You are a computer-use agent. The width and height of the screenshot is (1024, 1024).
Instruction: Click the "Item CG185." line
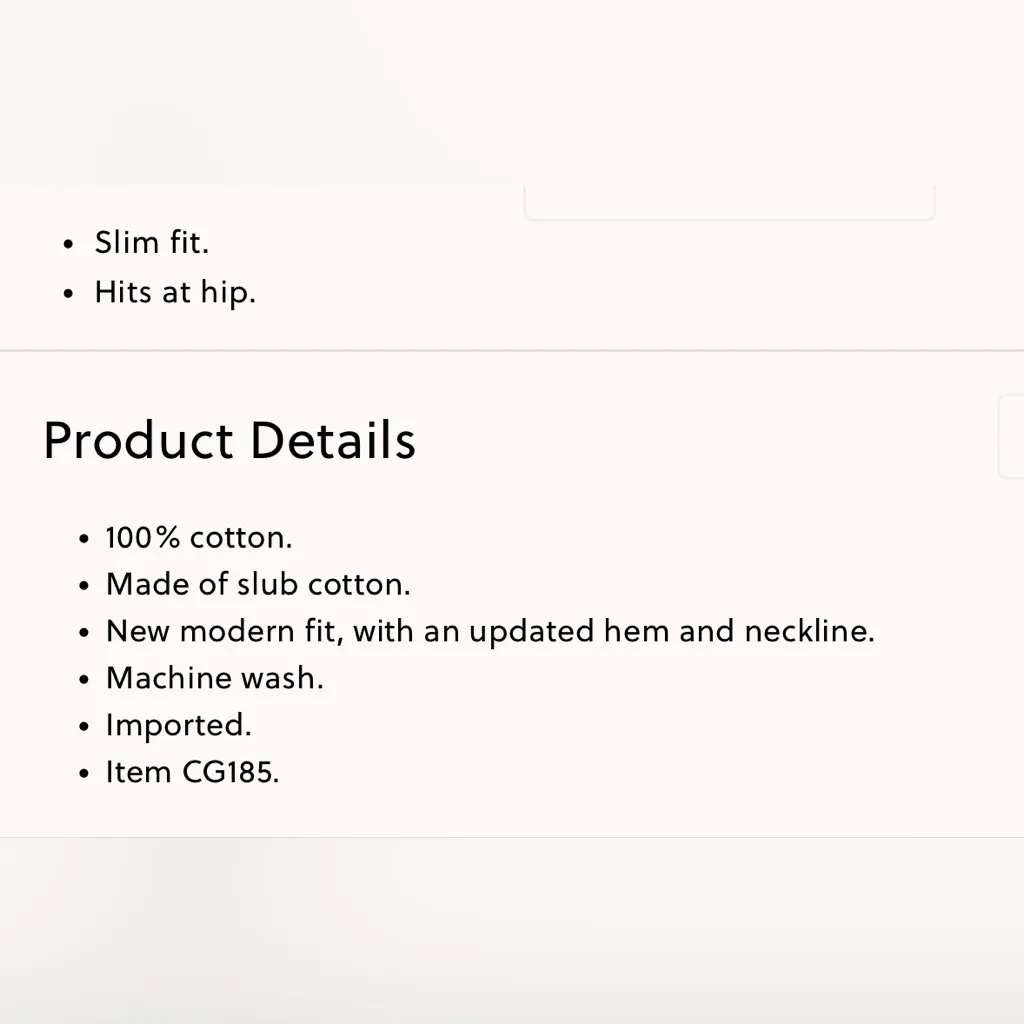[x=192, y=772]
